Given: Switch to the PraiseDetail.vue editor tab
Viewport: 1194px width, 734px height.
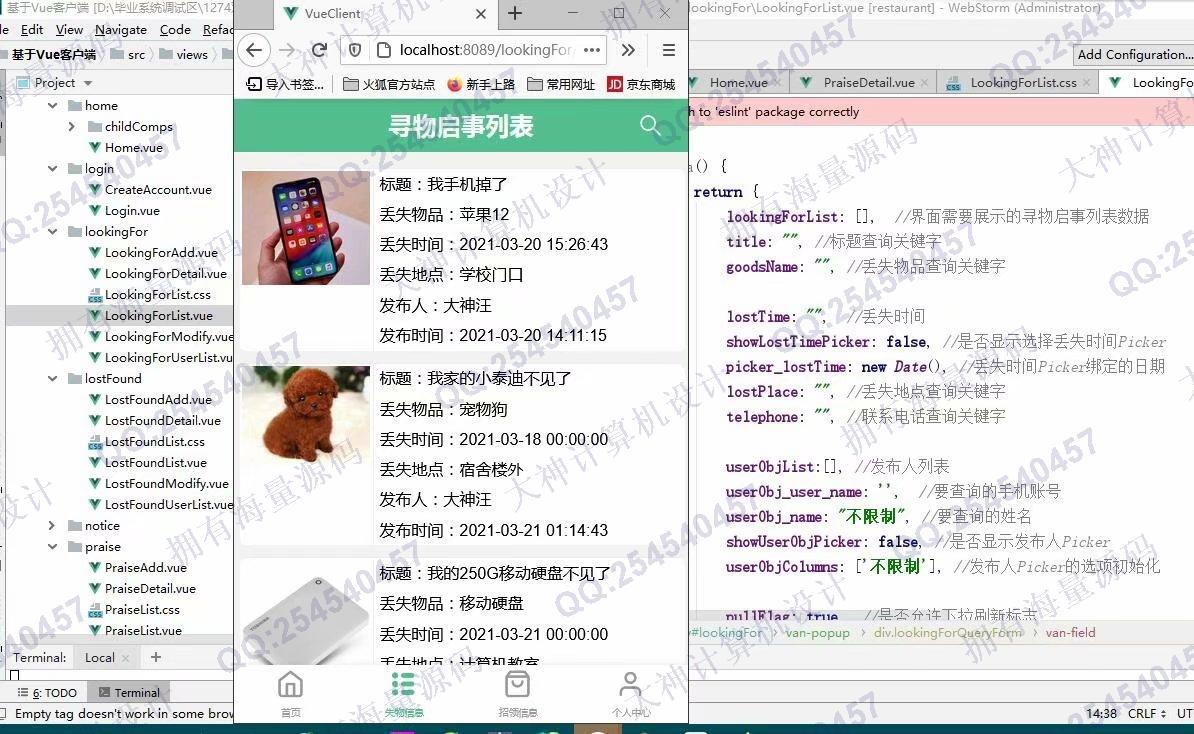Looking at the screenshot, I should pos(868,83).
